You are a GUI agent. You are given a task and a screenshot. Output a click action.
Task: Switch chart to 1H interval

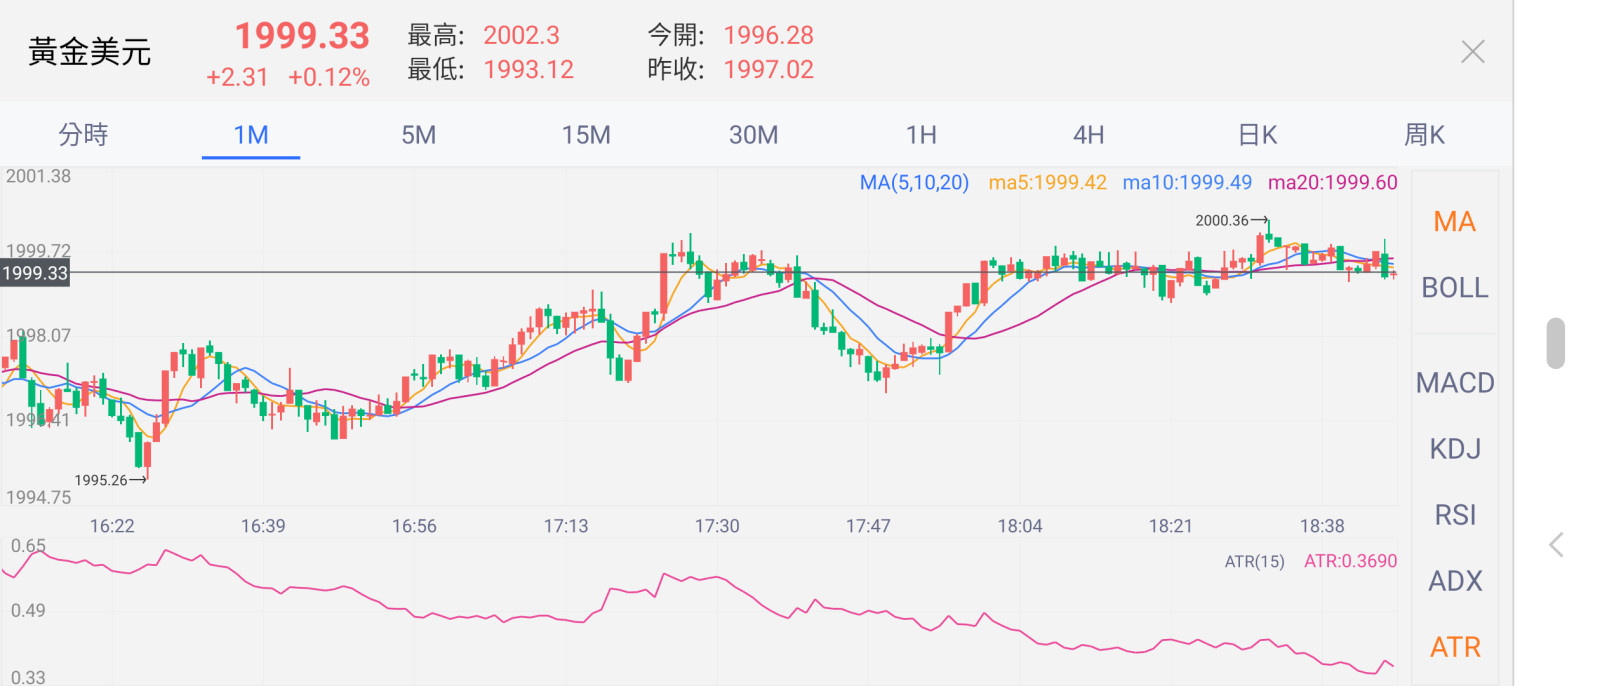tap(921, 135)
